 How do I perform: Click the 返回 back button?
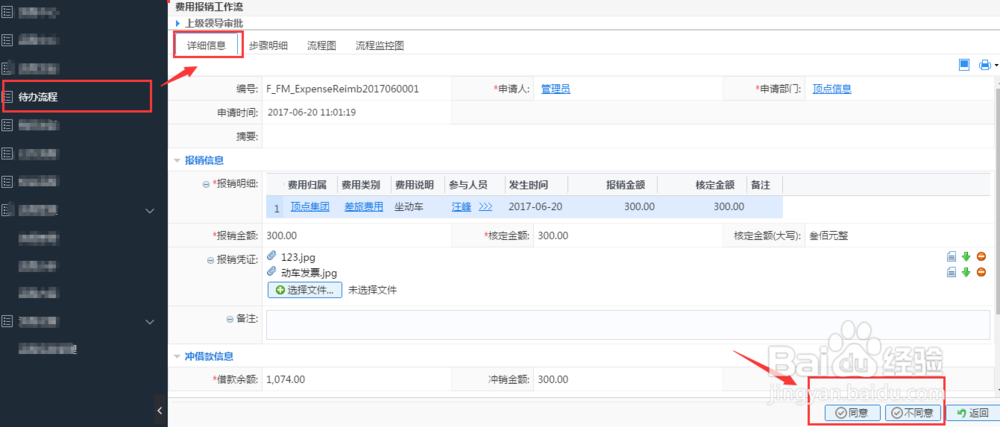[972, 413]
